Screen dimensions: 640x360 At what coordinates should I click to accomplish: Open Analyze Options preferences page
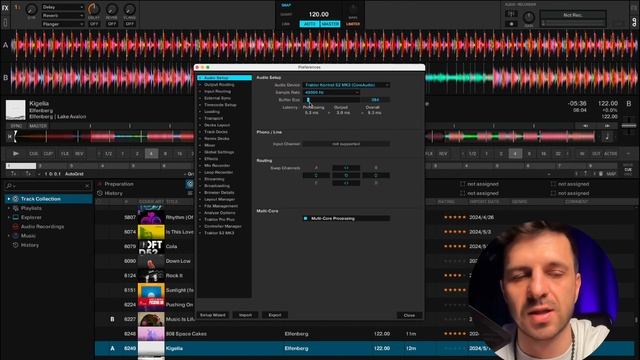pyautogui.click(x=220, y=213)
